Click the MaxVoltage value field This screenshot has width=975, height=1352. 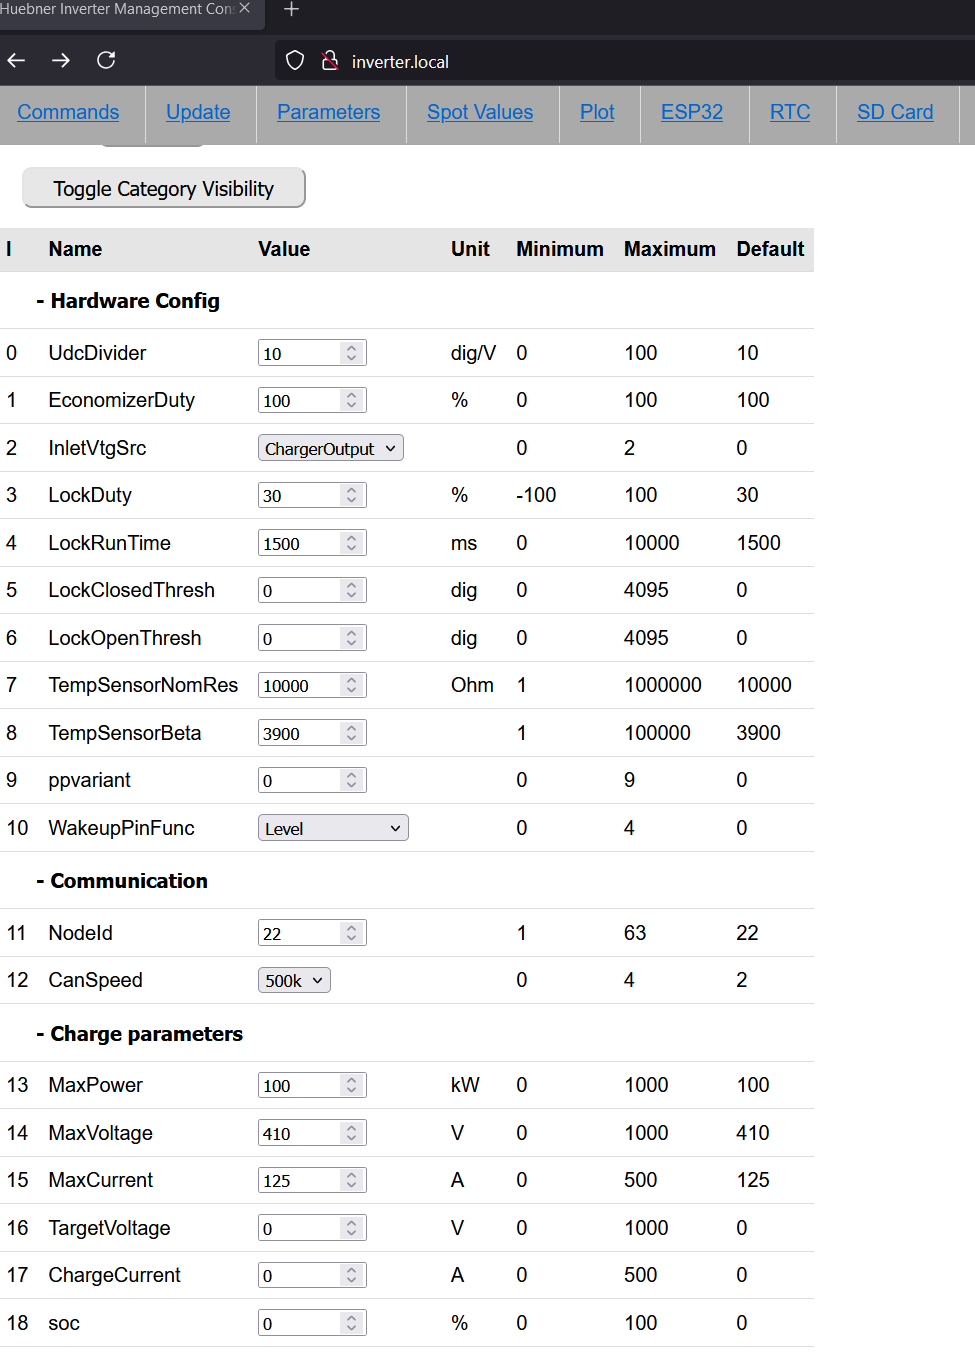[299, 1133]
